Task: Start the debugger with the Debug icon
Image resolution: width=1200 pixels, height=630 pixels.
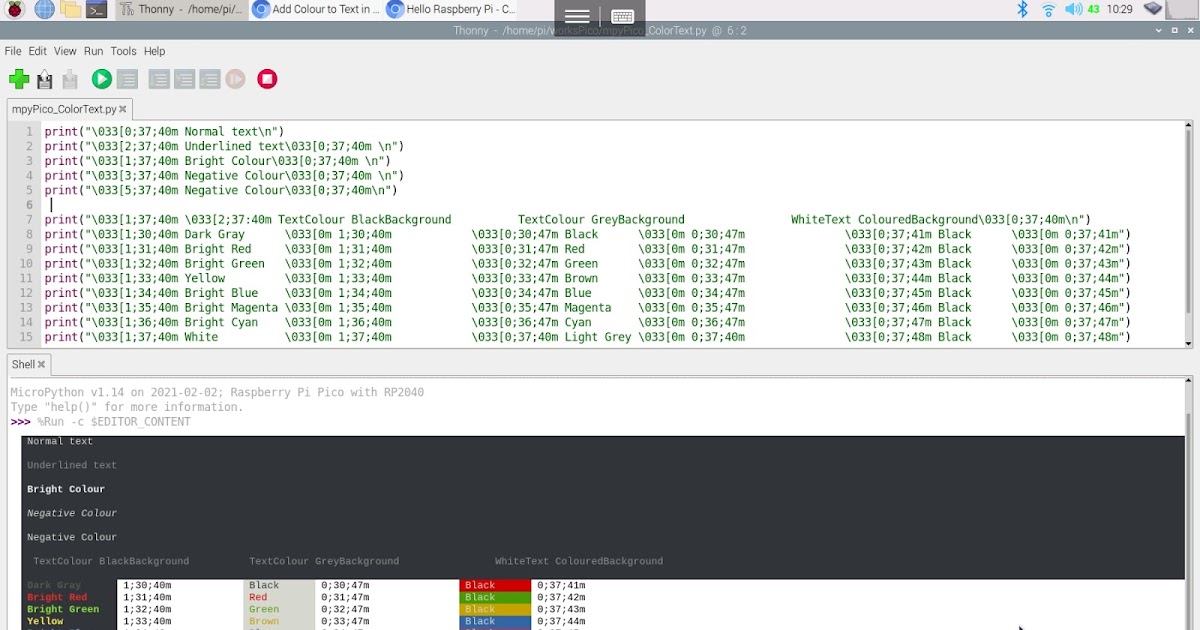Action: (x=127, y=79)
